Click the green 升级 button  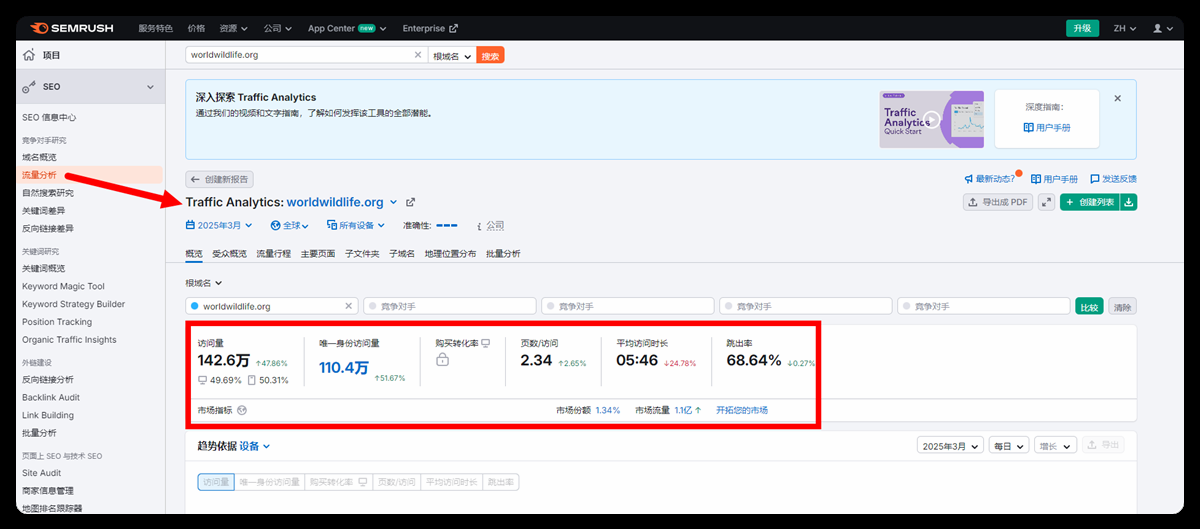pos(1082,28)
